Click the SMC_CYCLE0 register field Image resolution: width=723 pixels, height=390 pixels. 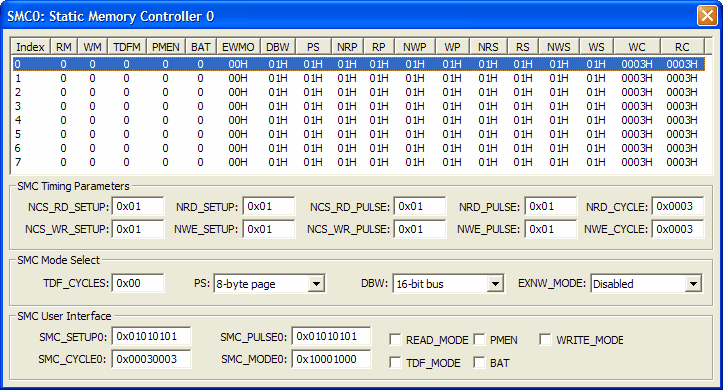coord(151,359)
